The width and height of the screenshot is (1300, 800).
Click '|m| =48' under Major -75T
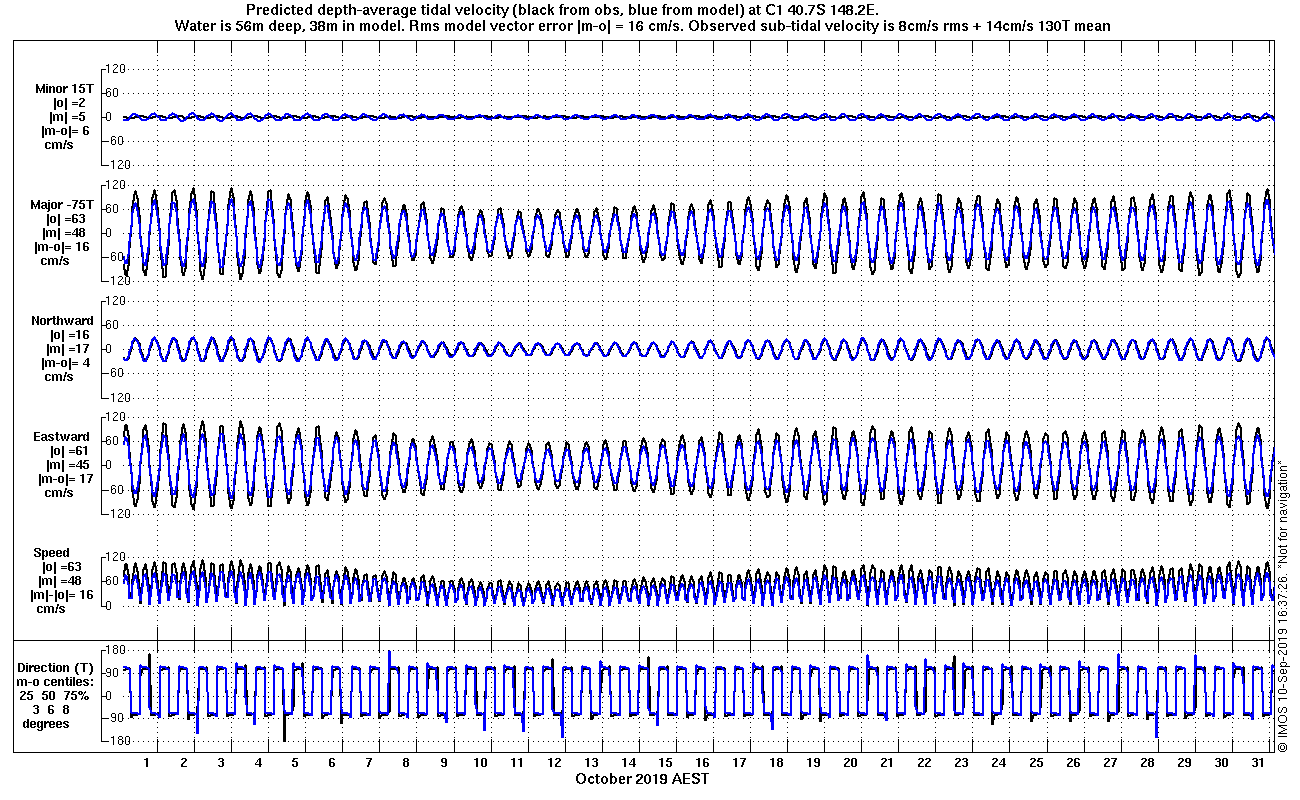coord(66,233)
